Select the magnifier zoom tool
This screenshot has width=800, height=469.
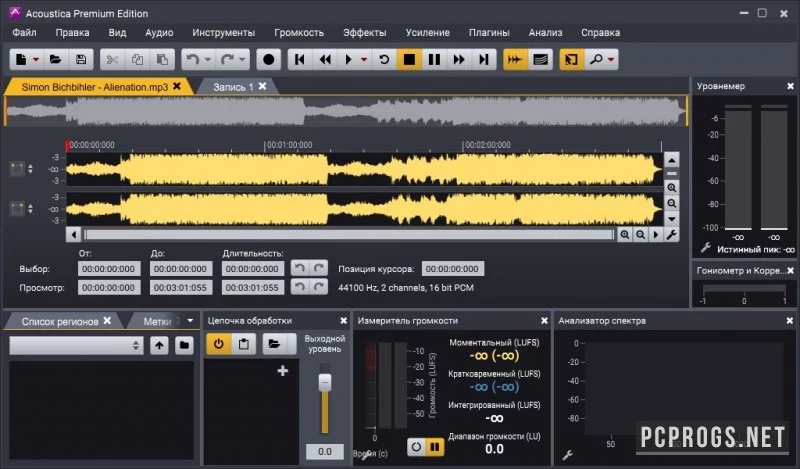595,59
